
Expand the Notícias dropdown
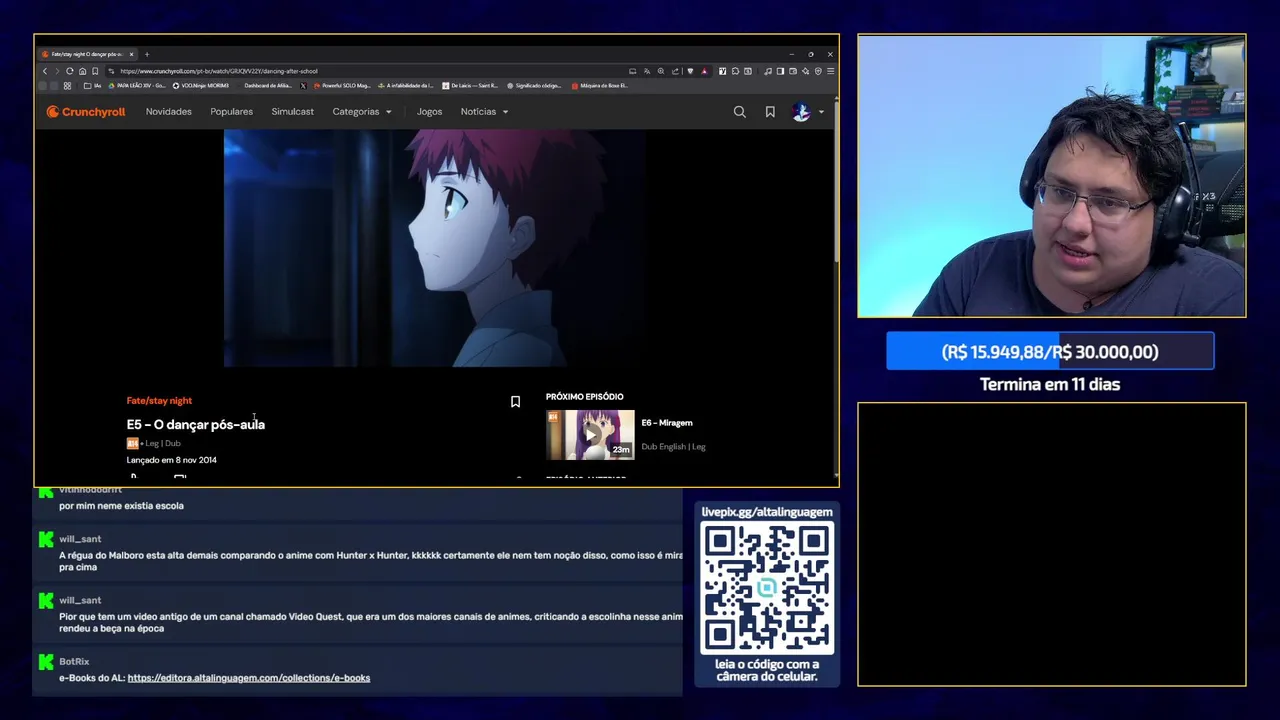(484, 112)
